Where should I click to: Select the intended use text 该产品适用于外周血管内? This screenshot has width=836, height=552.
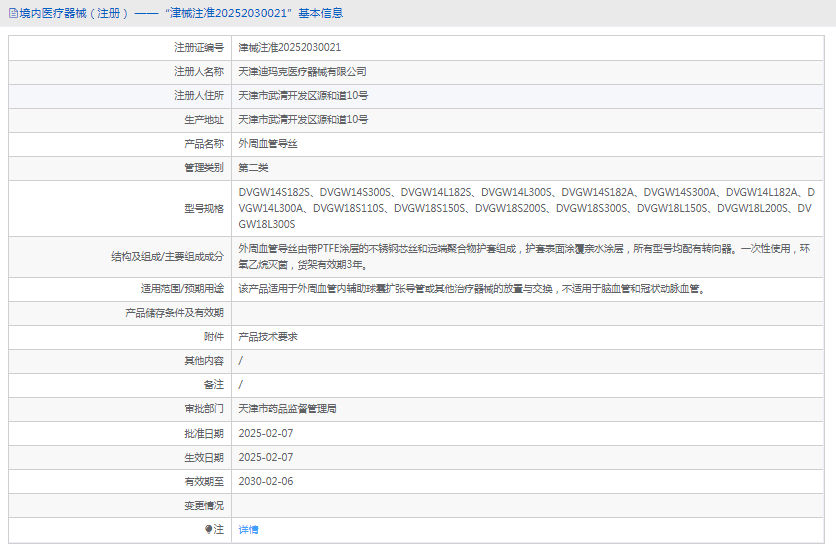(x=472, y=289)
